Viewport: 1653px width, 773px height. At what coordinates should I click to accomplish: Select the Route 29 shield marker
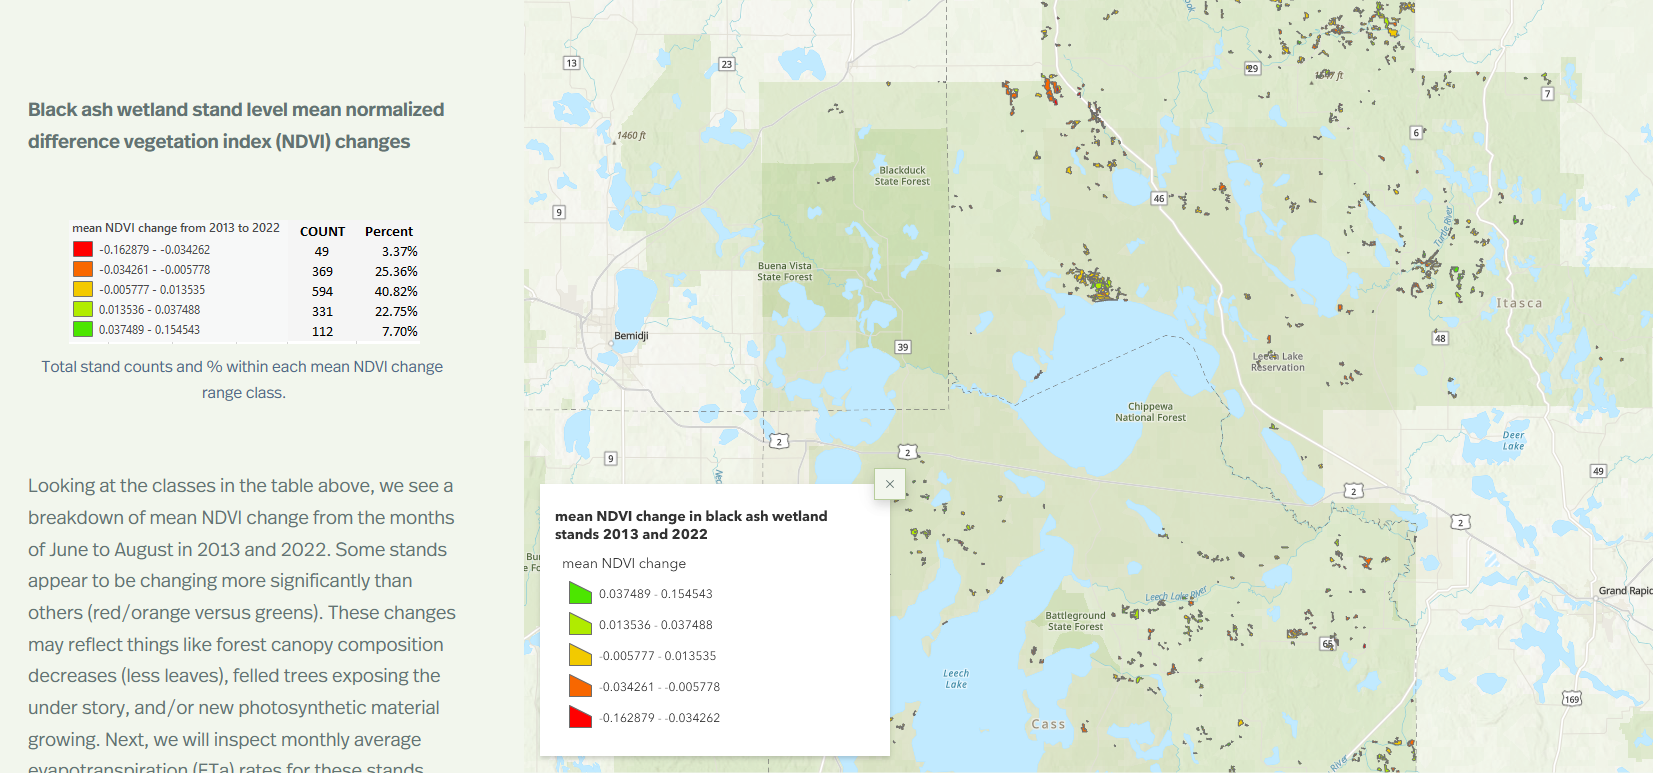click(x=1252, y=68)
